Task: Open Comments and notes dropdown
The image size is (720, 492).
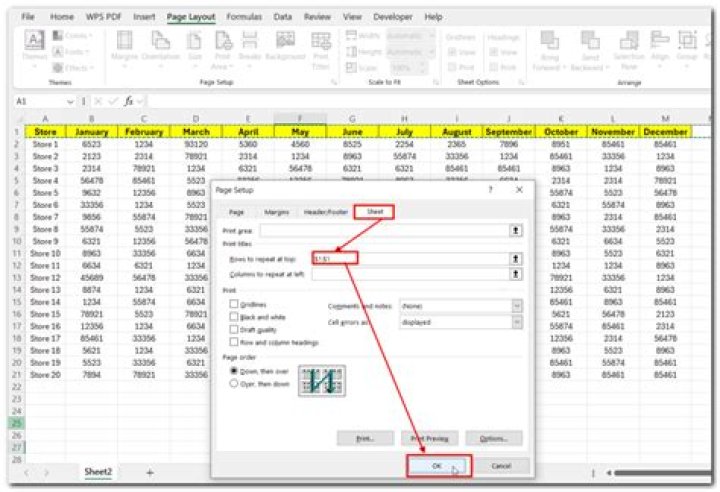Action: pyautogui.click(x=517, y=306)
